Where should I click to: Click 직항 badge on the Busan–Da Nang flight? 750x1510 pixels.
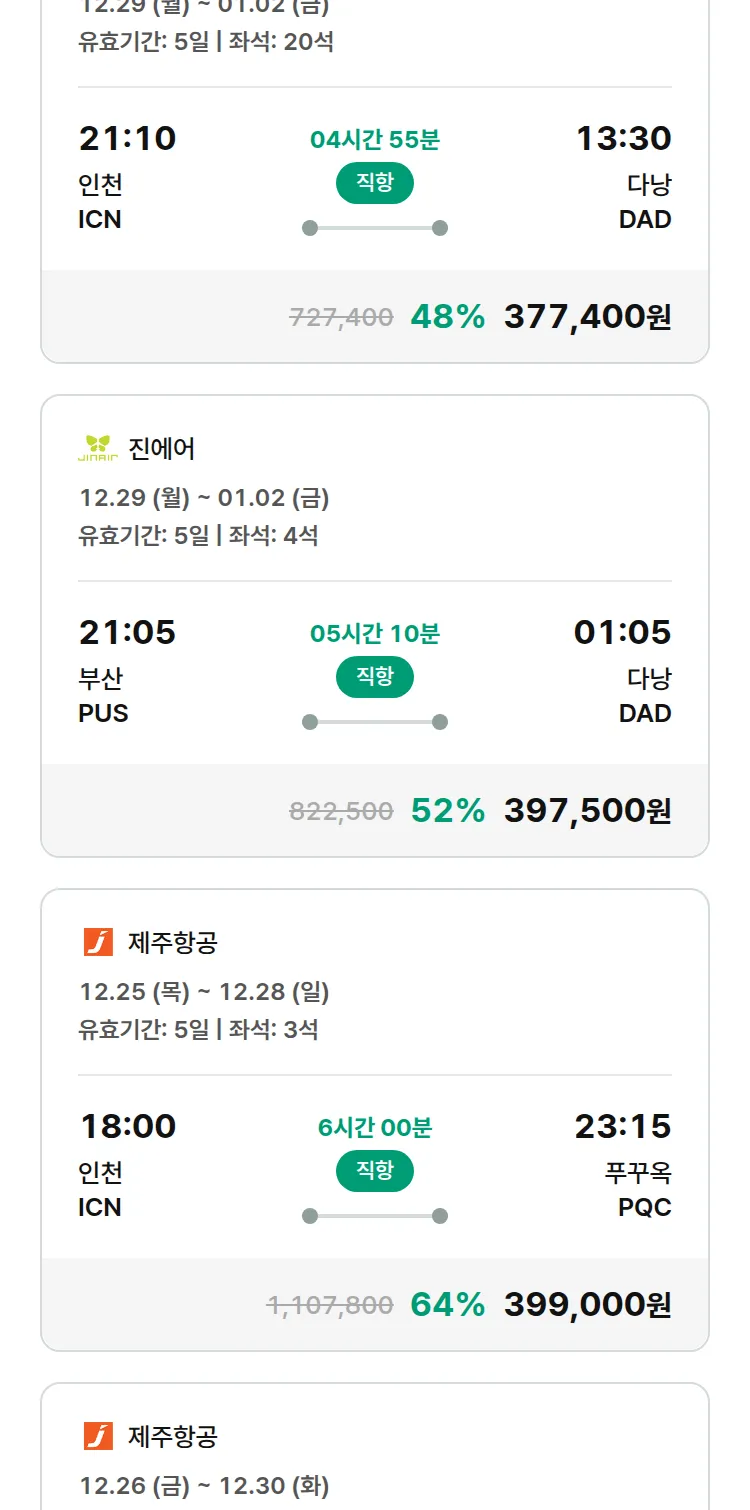tap(375, 677)
